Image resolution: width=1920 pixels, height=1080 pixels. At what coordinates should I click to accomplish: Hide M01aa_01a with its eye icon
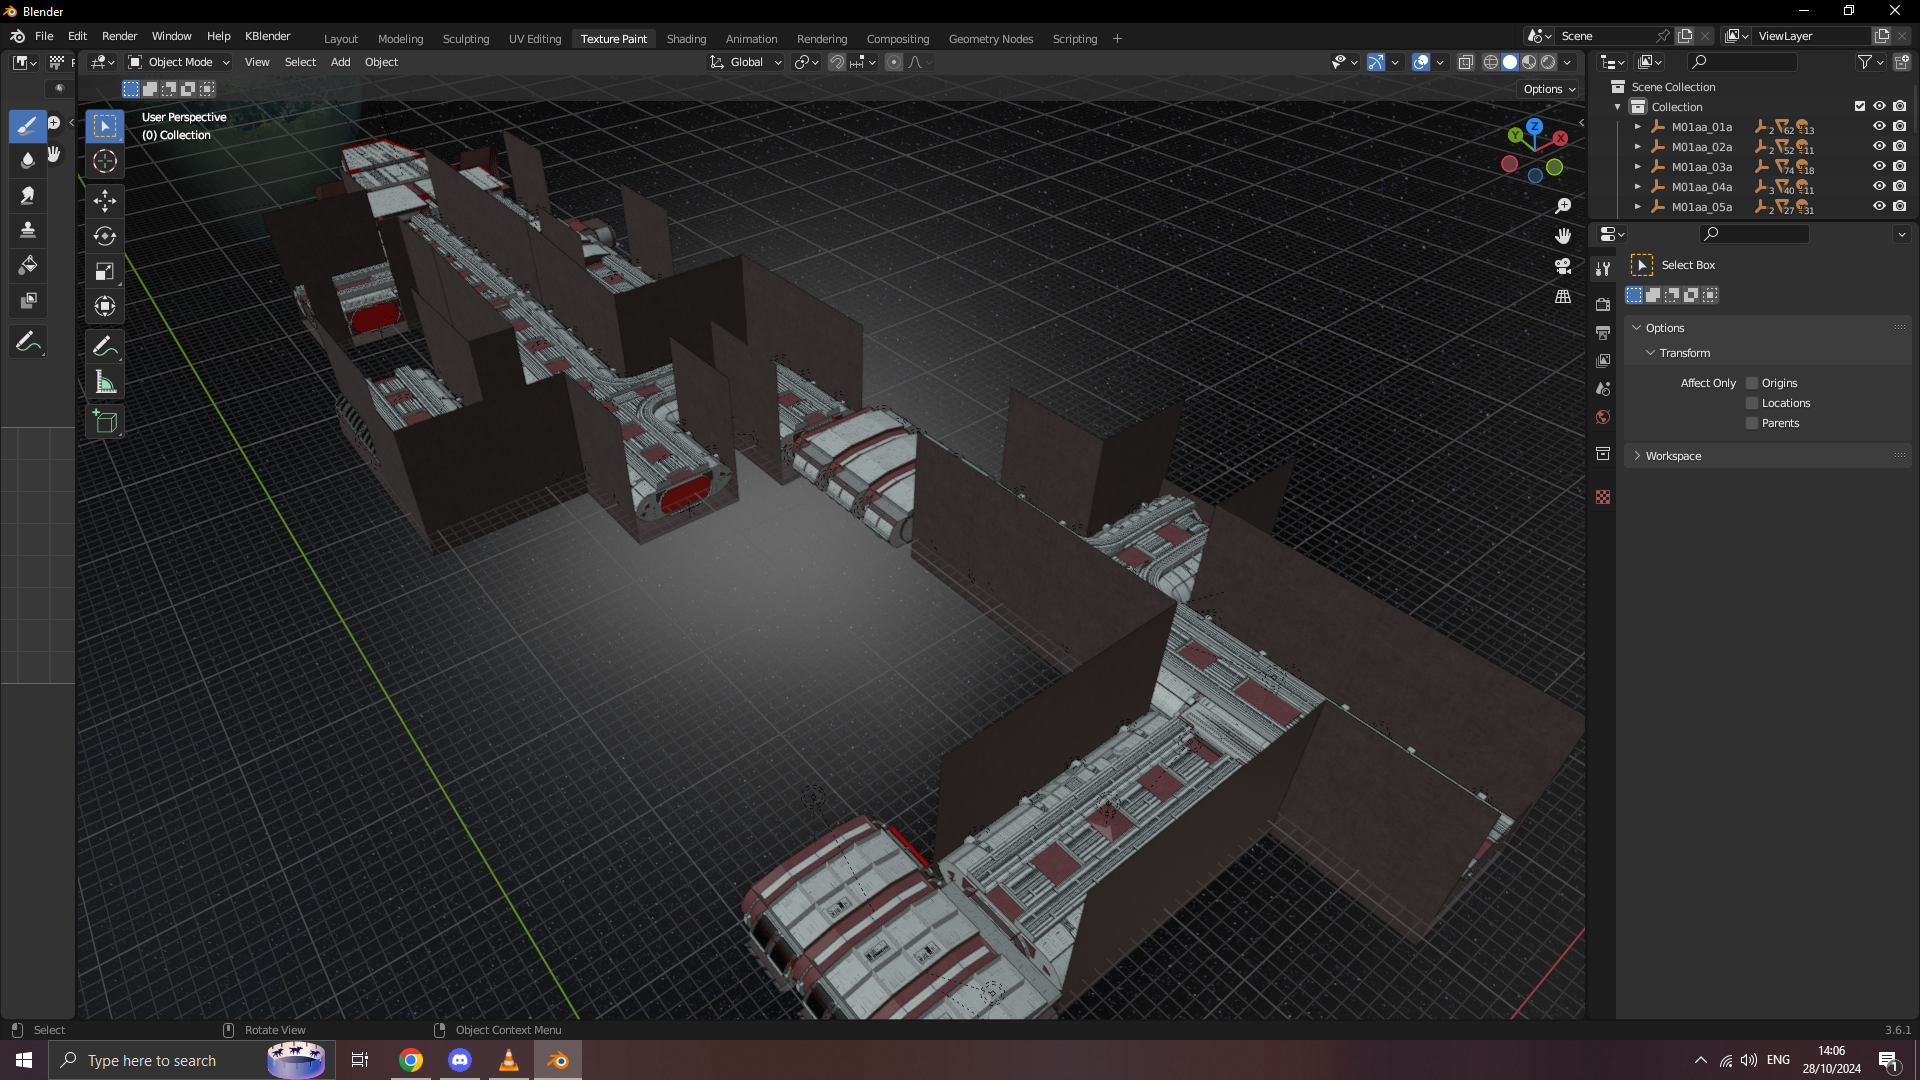pos(1879,127)
